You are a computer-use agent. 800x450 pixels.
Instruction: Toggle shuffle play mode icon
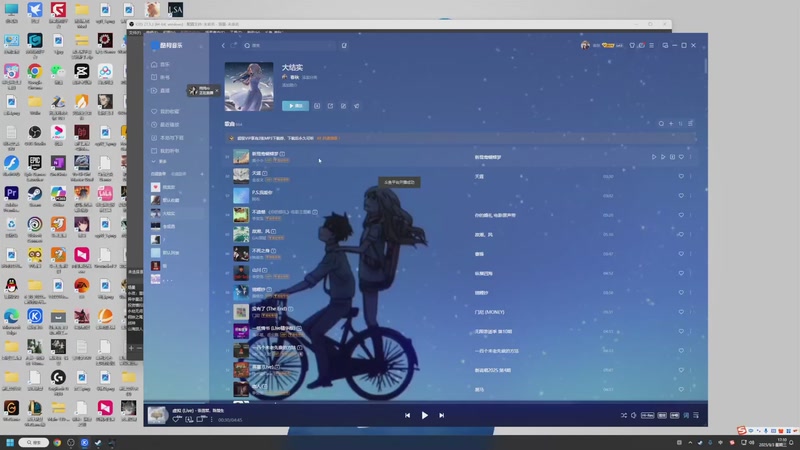tap(623, 415)
